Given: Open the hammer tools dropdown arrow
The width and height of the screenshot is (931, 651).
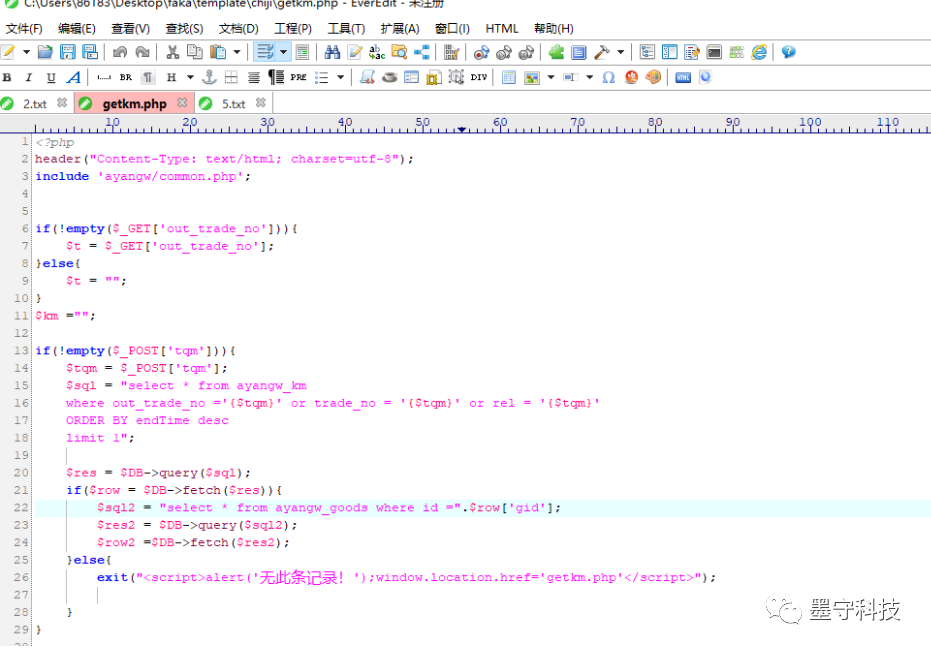Looking at the screenshot, I should [x=620, y=52].
